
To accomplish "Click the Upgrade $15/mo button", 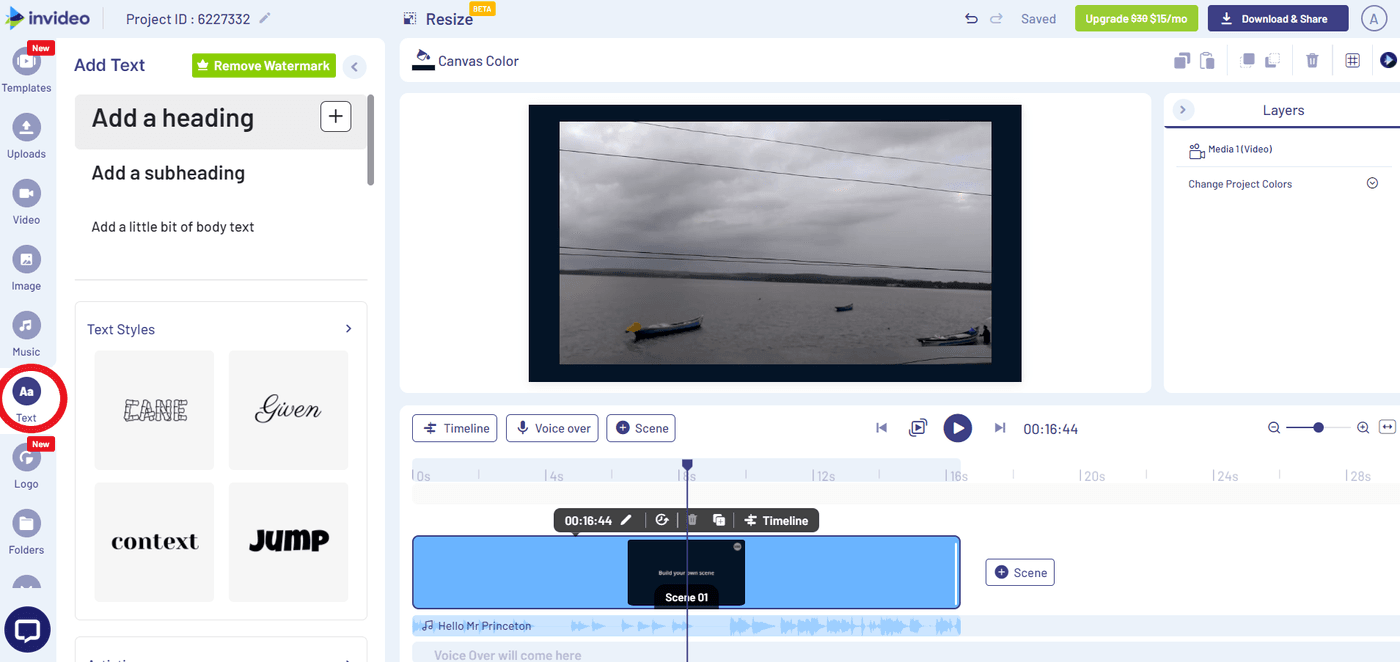I will [1136, 18].
